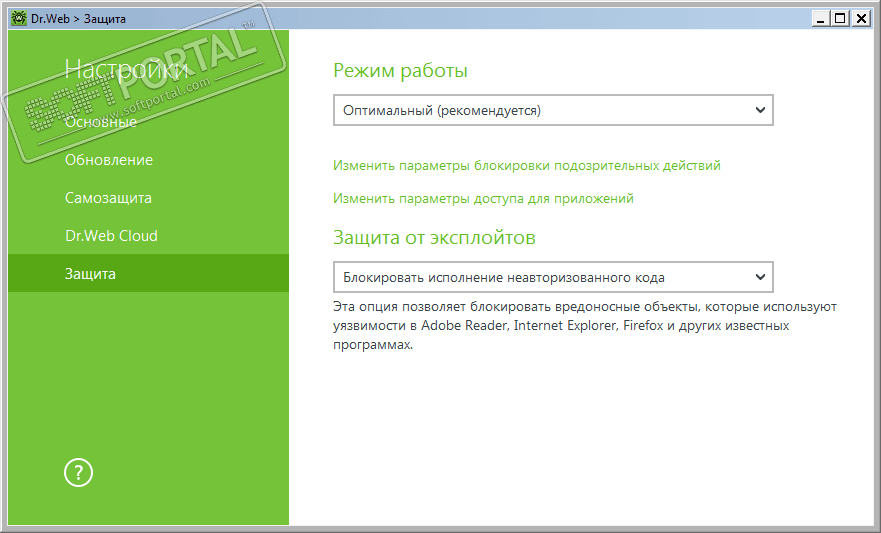
Task: Minimize the Dr.Web window
Action: (821, 19)
